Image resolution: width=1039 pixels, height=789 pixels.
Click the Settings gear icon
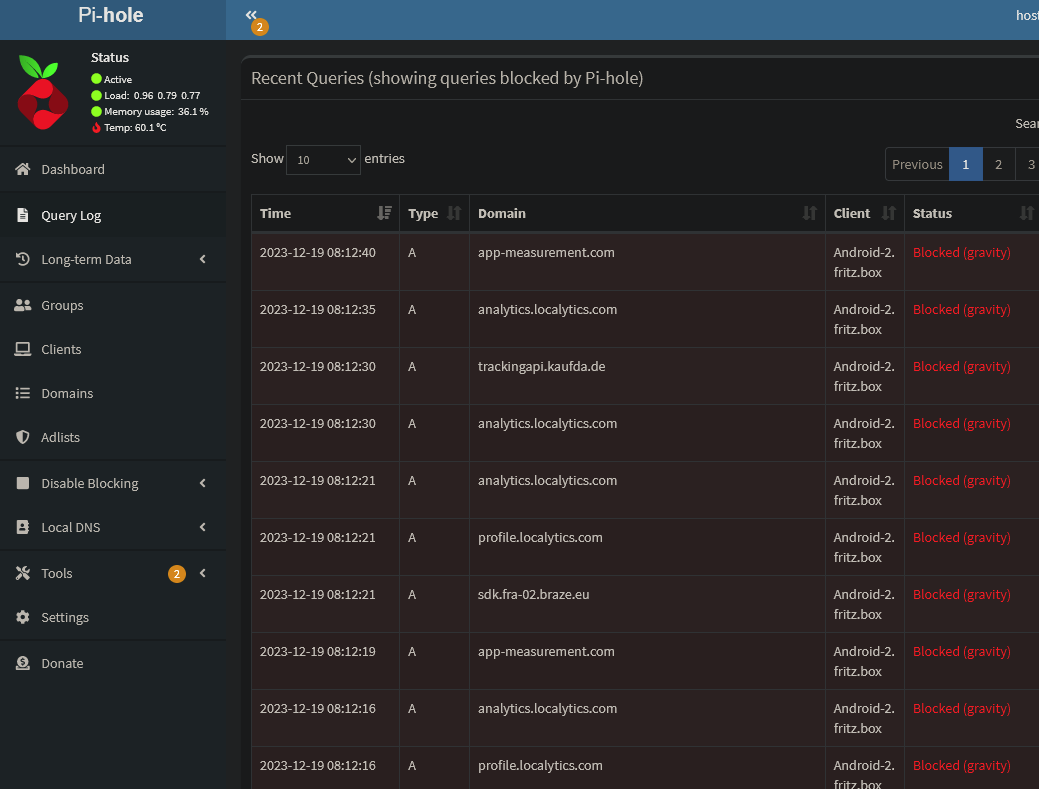pyautogui.click(x=23, y=617)
